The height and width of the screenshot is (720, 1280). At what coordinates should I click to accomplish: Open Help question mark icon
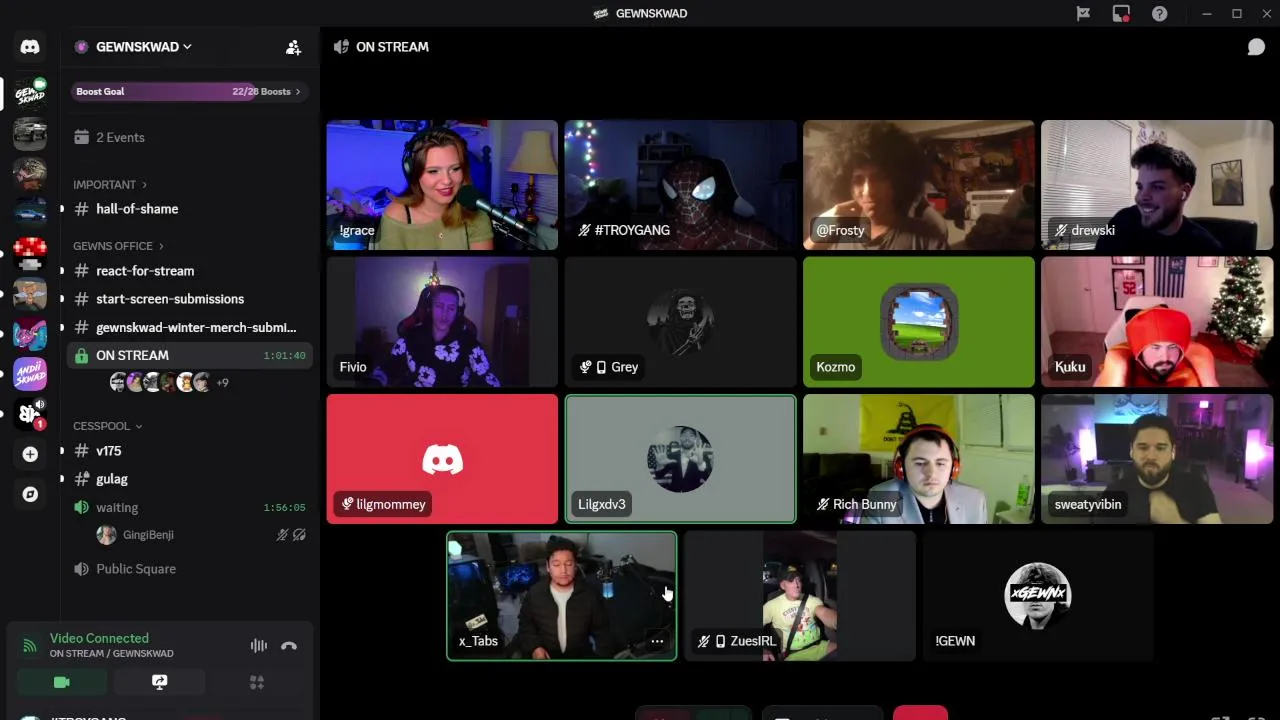[x=1159, y=13]
